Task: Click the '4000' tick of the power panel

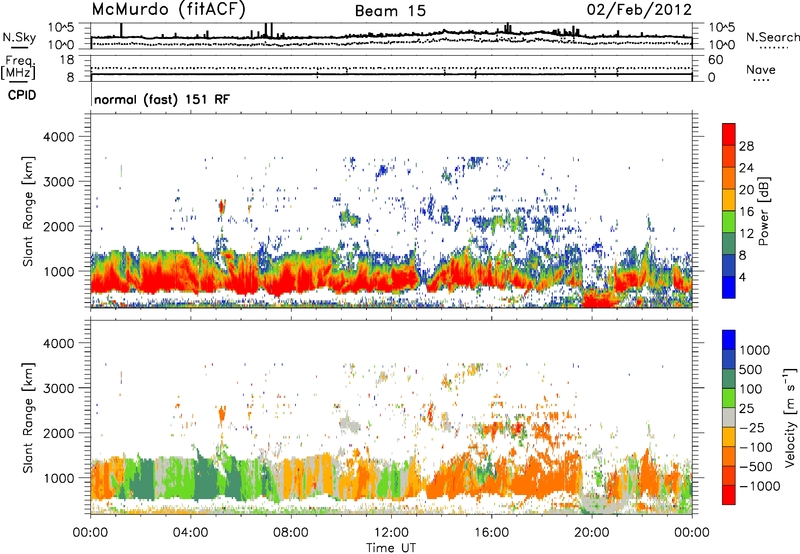Action: 59,137
